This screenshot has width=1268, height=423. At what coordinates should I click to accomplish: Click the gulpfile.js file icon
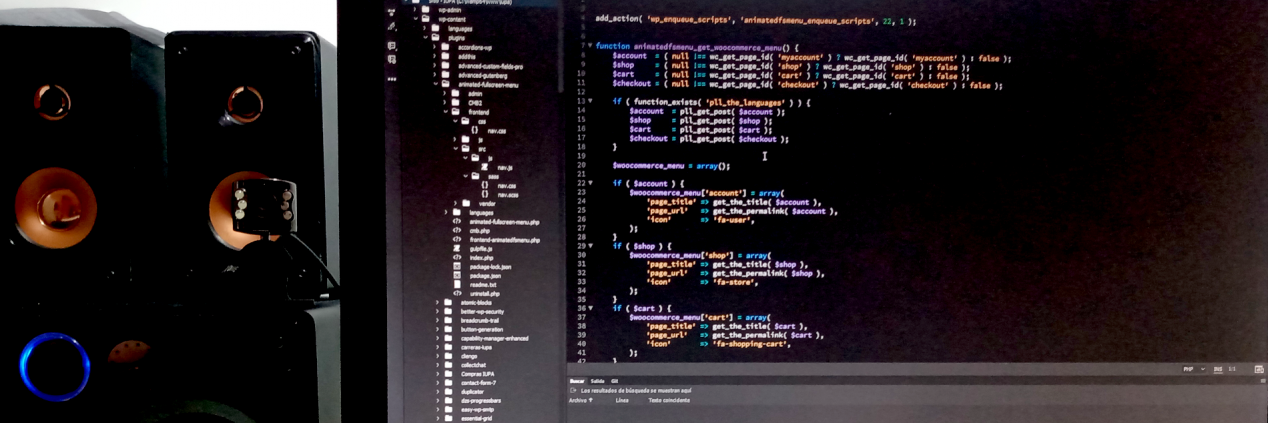(x=458, y=249)
